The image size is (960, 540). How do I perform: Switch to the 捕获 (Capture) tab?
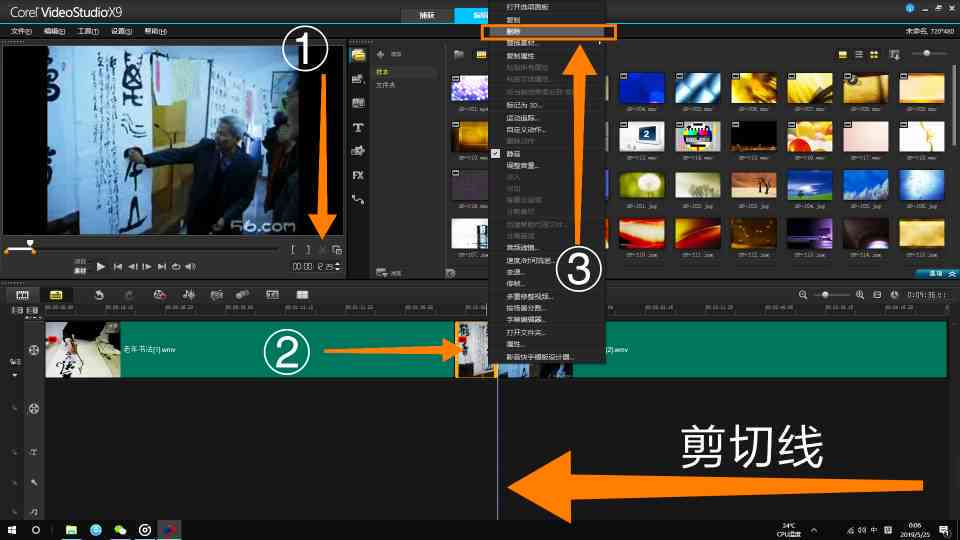tap(427, 15)
